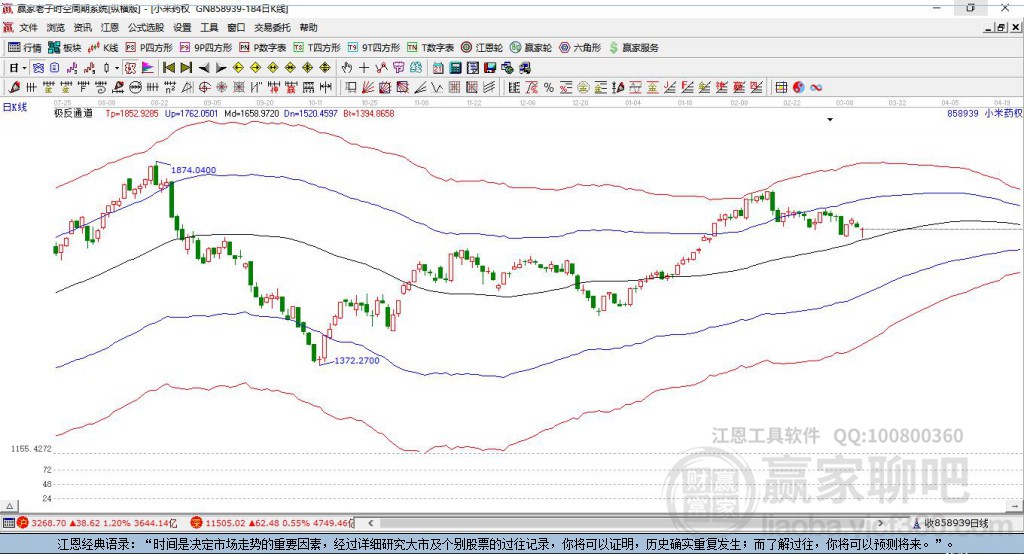
Task: Open the 江恩轮 Gann wheel
Action: coord(481,48)
